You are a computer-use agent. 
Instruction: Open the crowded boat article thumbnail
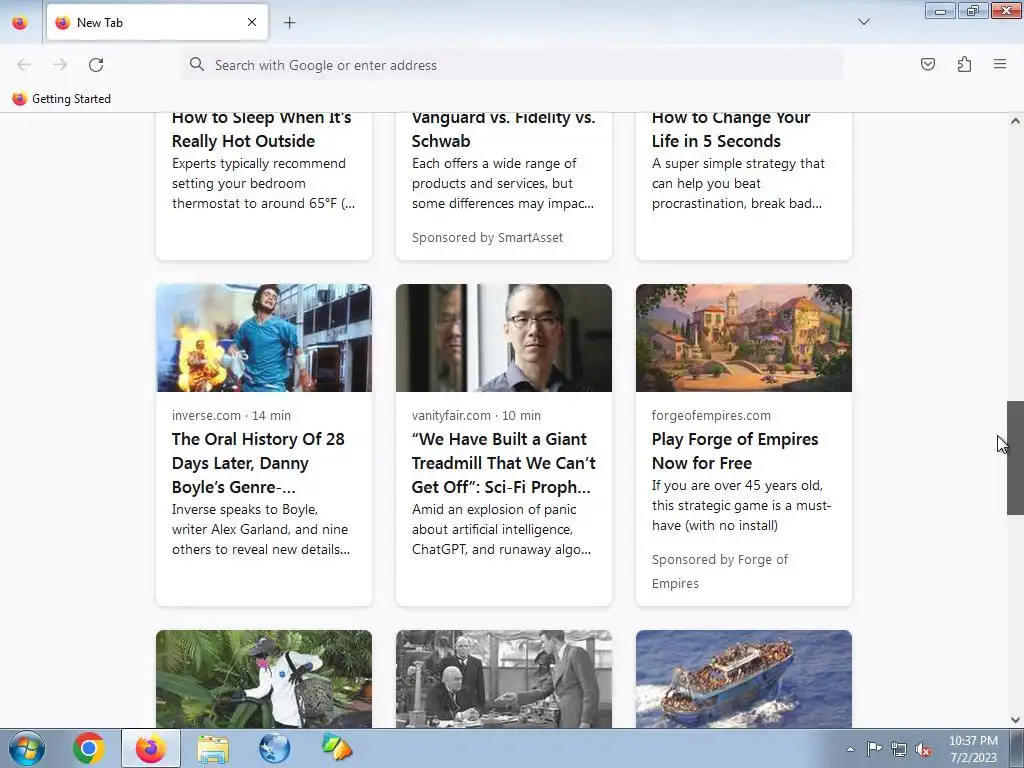(x=744, y=679)
